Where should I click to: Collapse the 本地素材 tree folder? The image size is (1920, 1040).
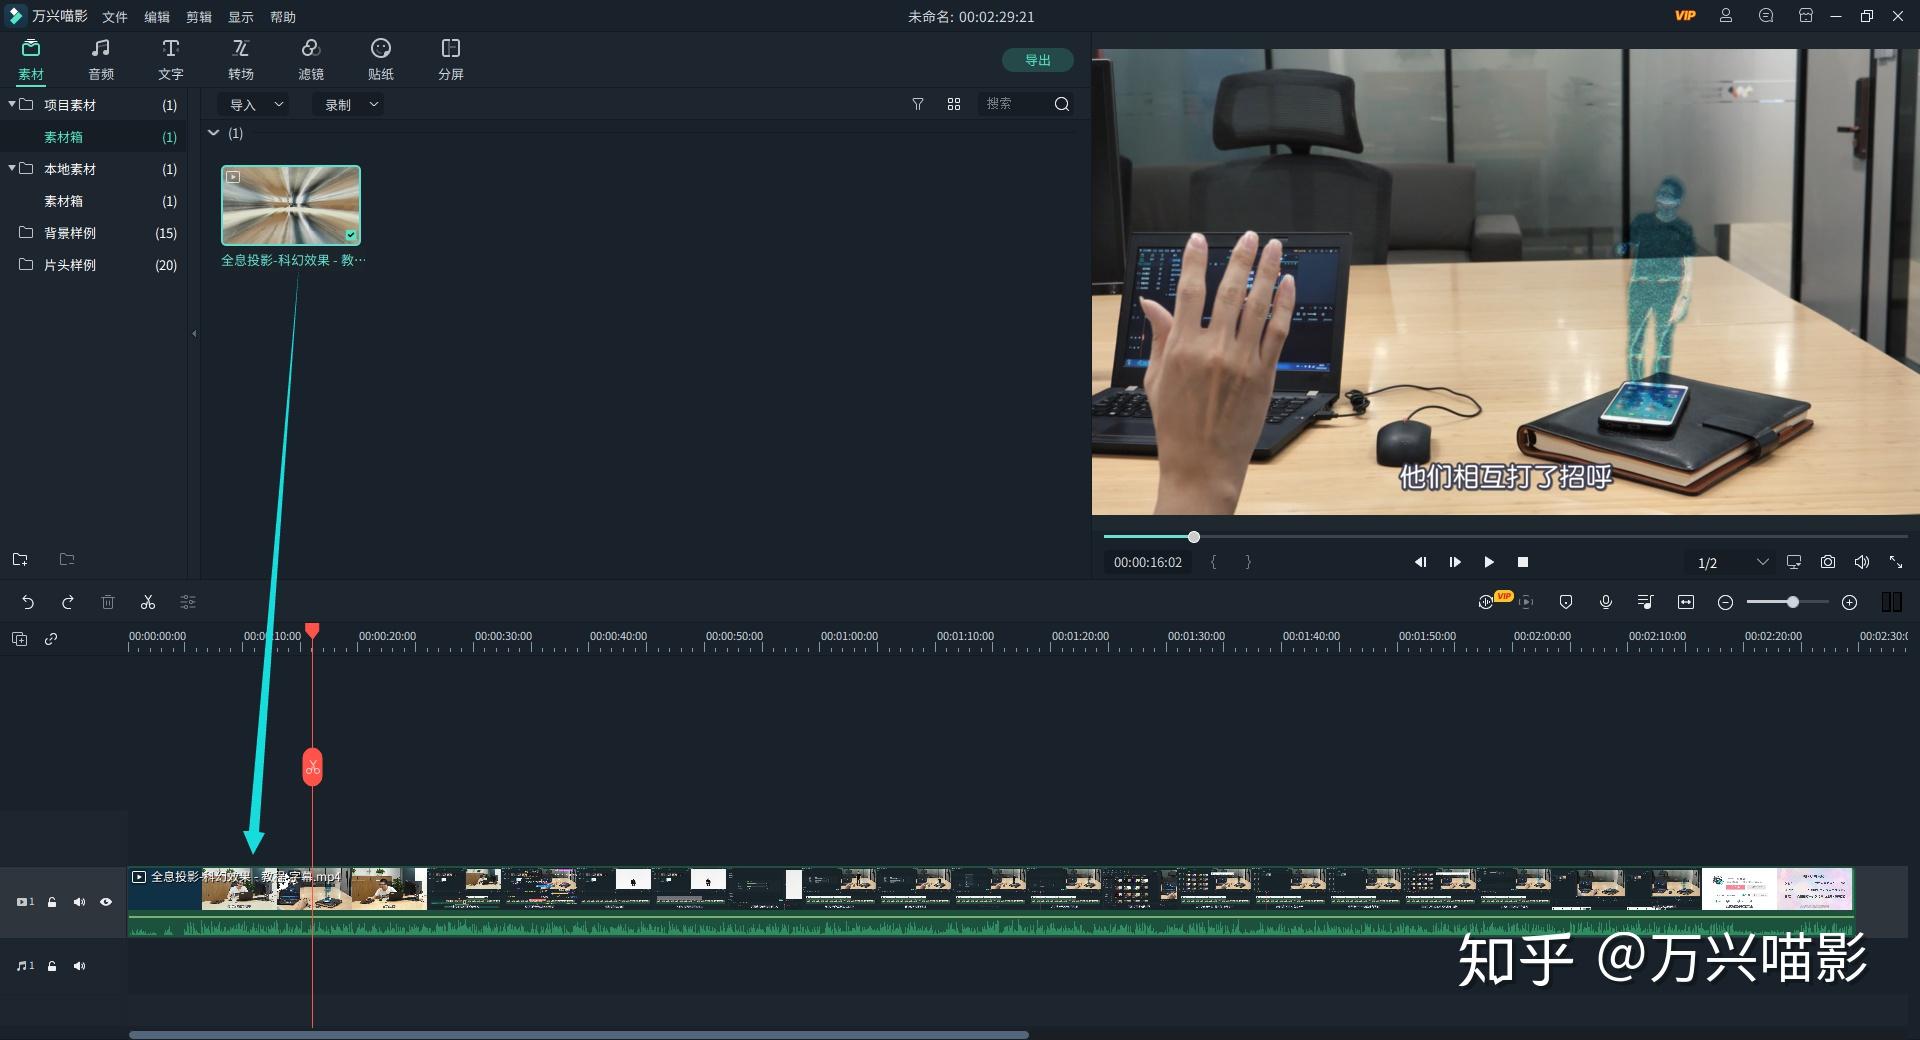pos(12,168)
